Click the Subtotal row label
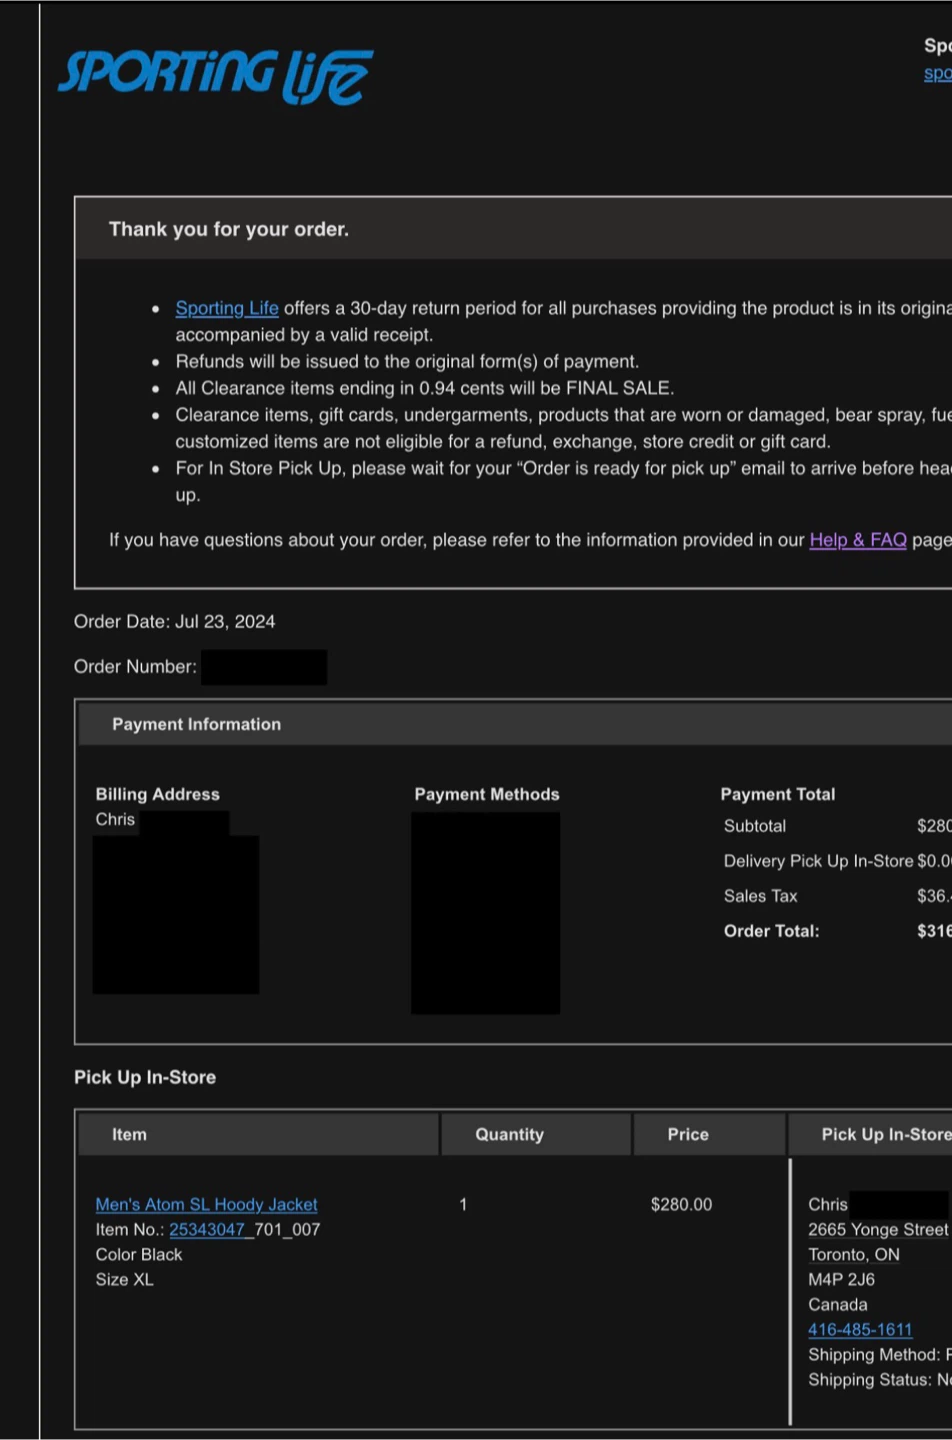 (x=755, y=826)
